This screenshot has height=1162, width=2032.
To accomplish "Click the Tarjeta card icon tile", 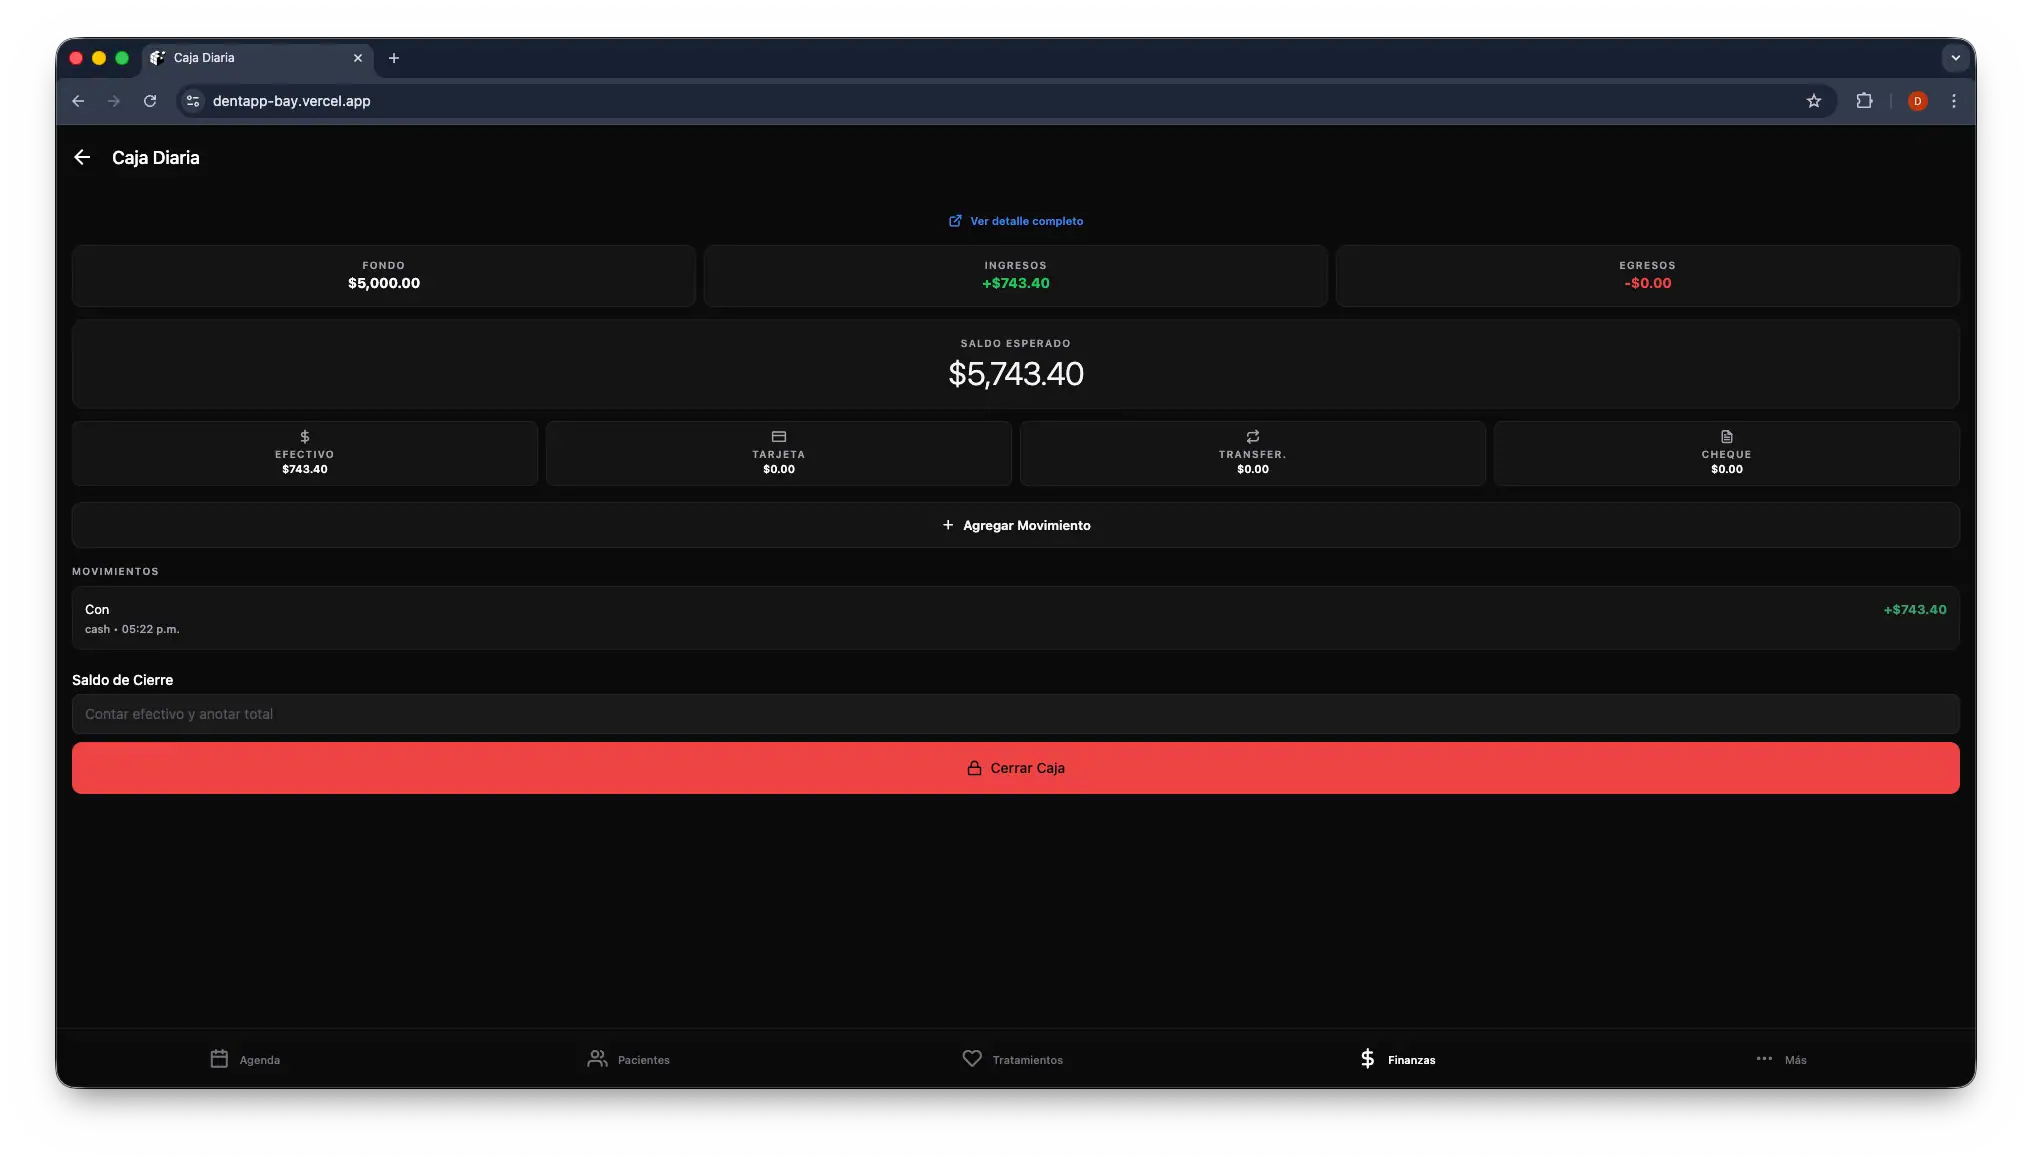I will [778, 453].
